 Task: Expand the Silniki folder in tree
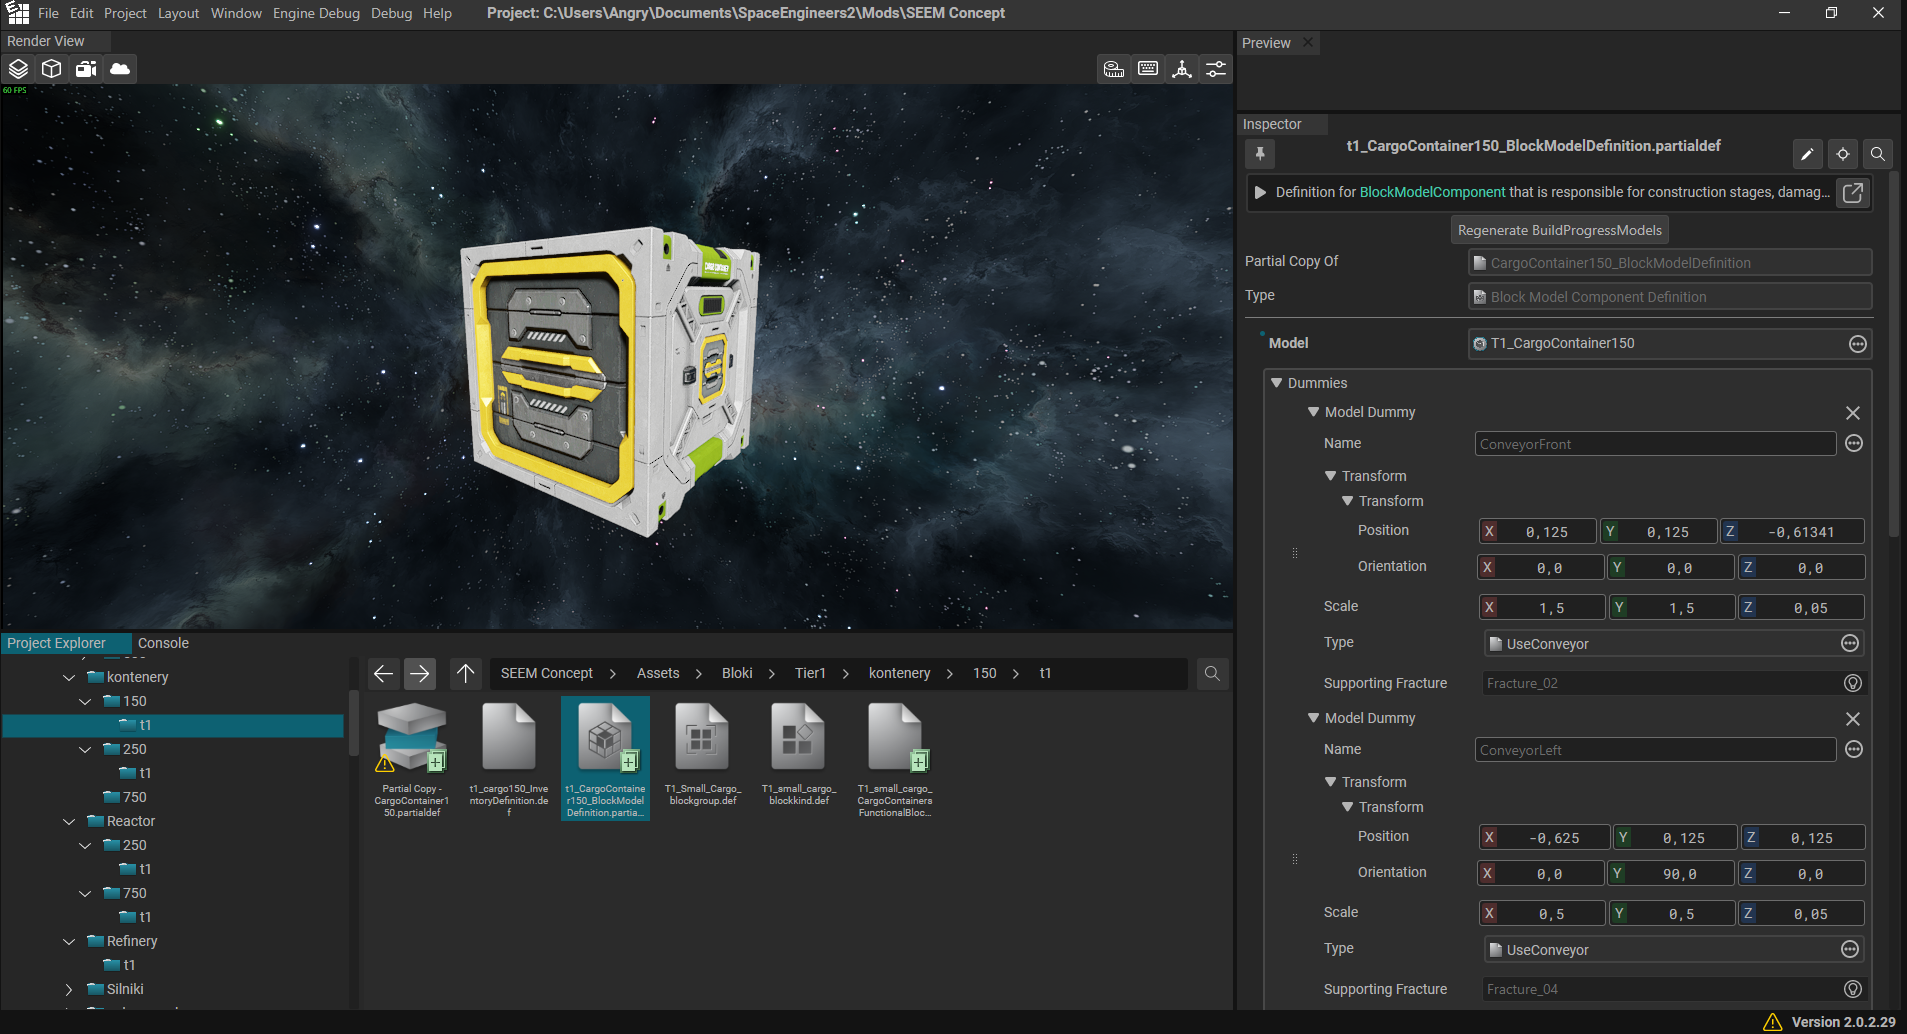pos(69,990)
